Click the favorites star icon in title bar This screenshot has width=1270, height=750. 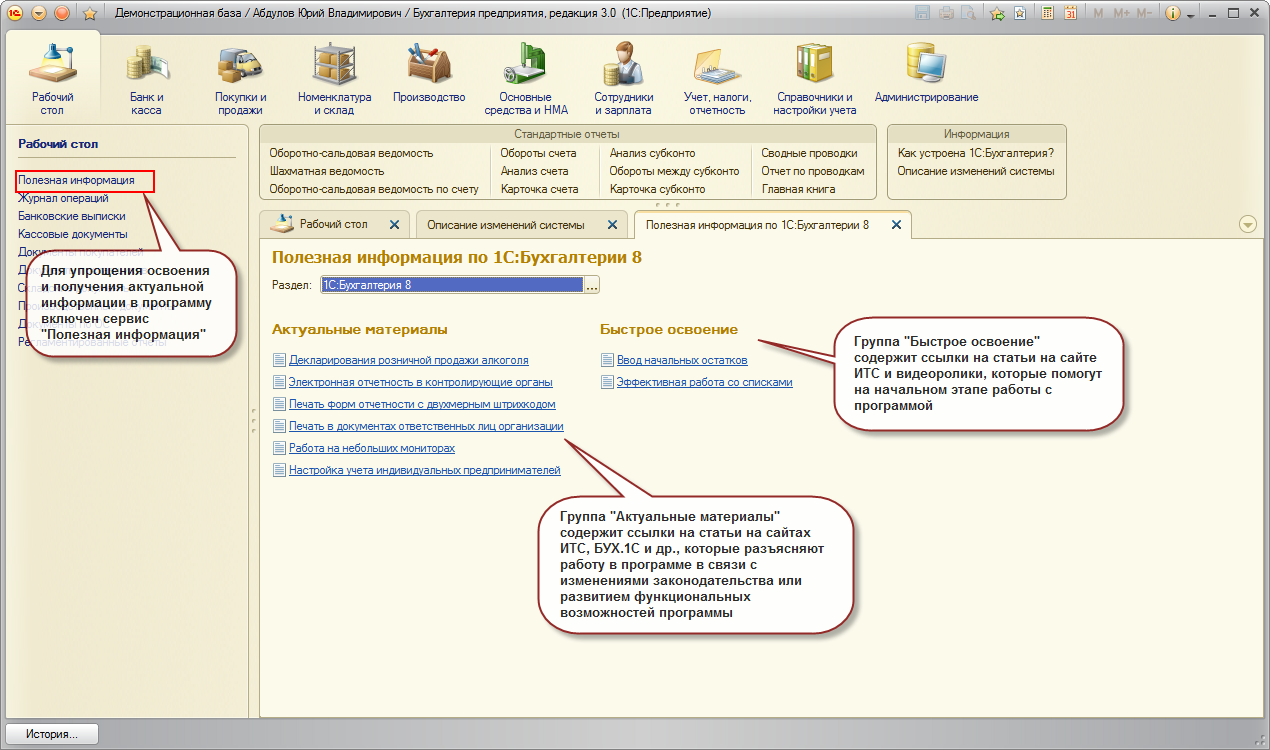pos(89,14)
